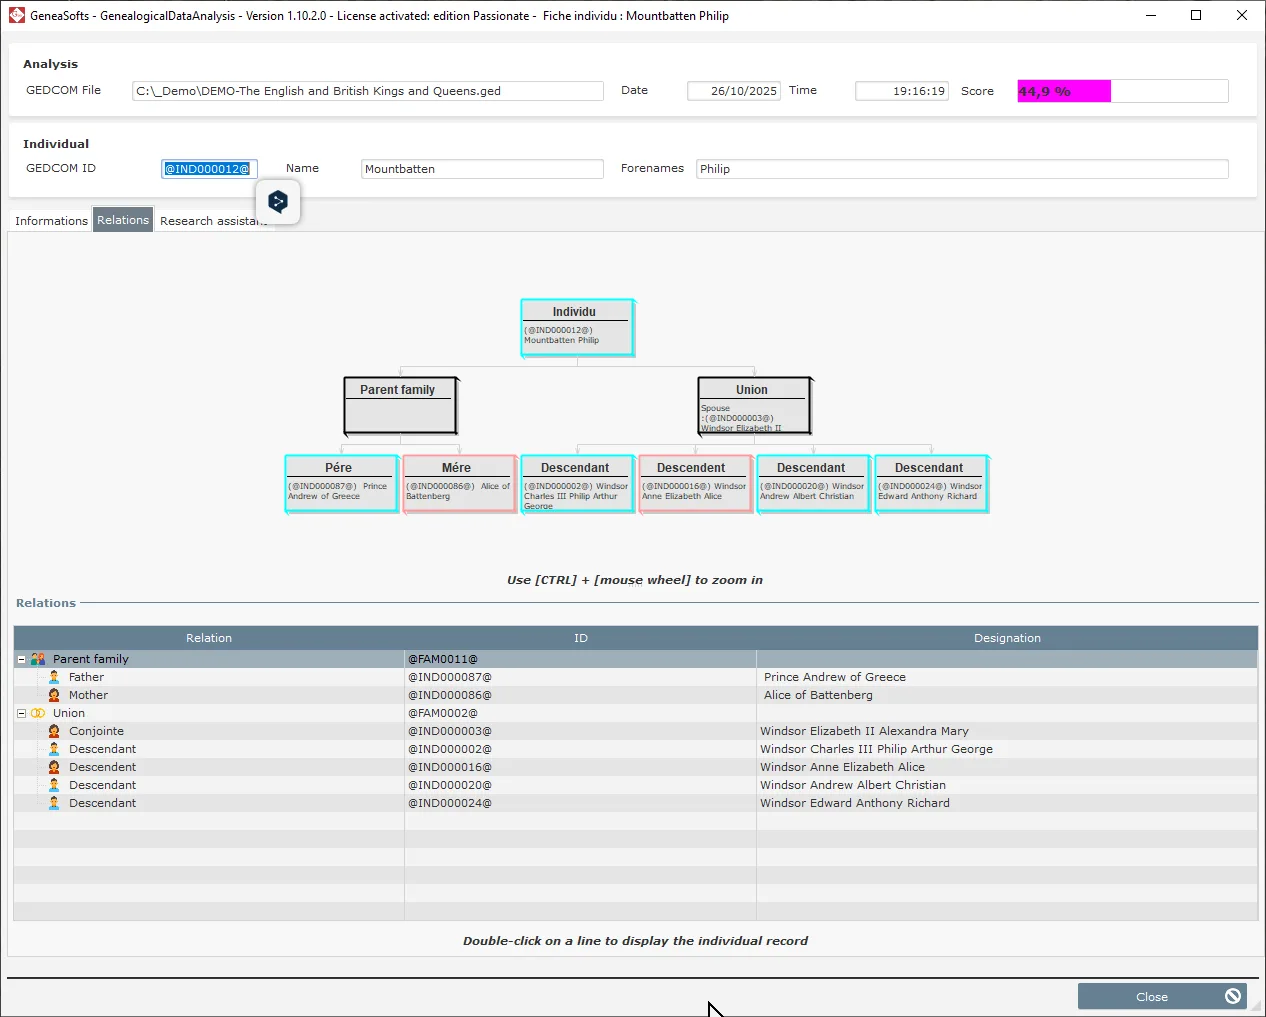1266x1017 pixels.
Task: Select the Windsor Elizabeth II row in the table
Action: pyautogui.click(x=865, y=731)
